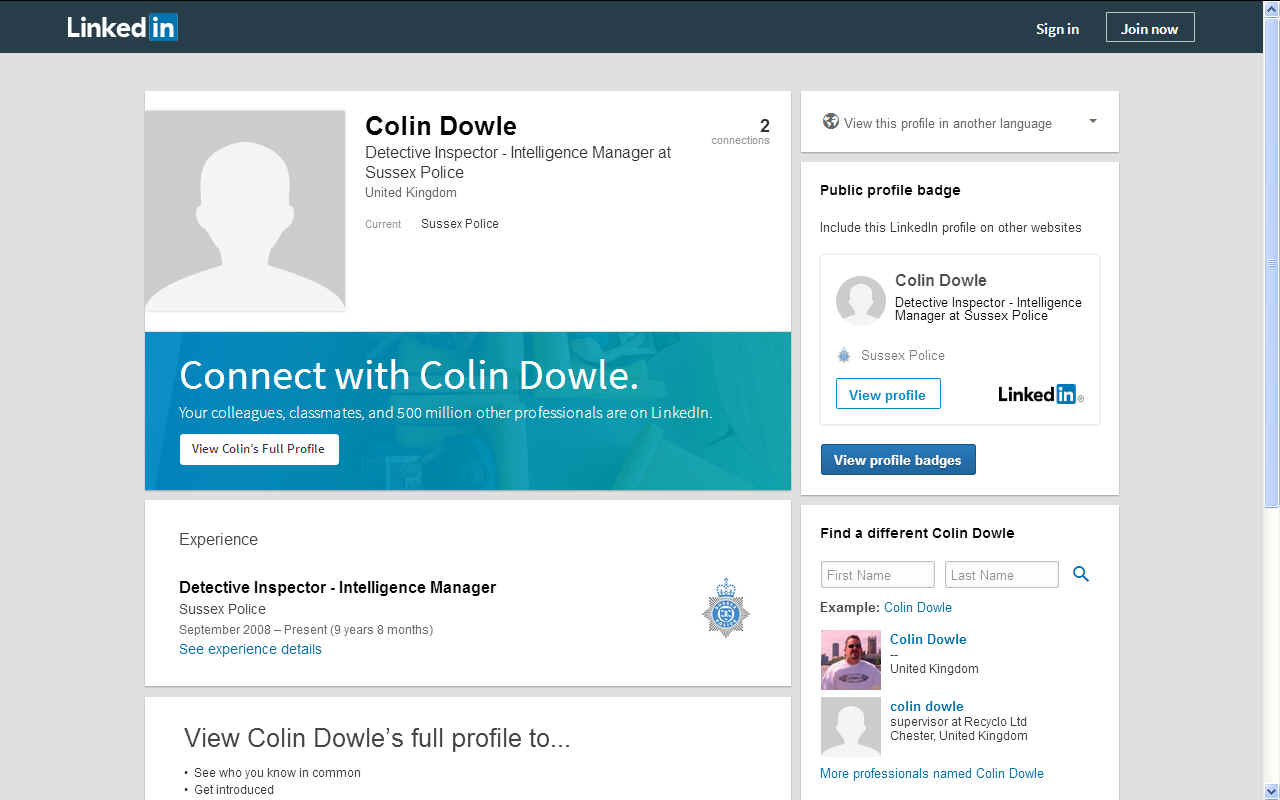Click badge avatar next to Colin Dowle
This screenshot has height=800, width=1280.
click(860, 301)
